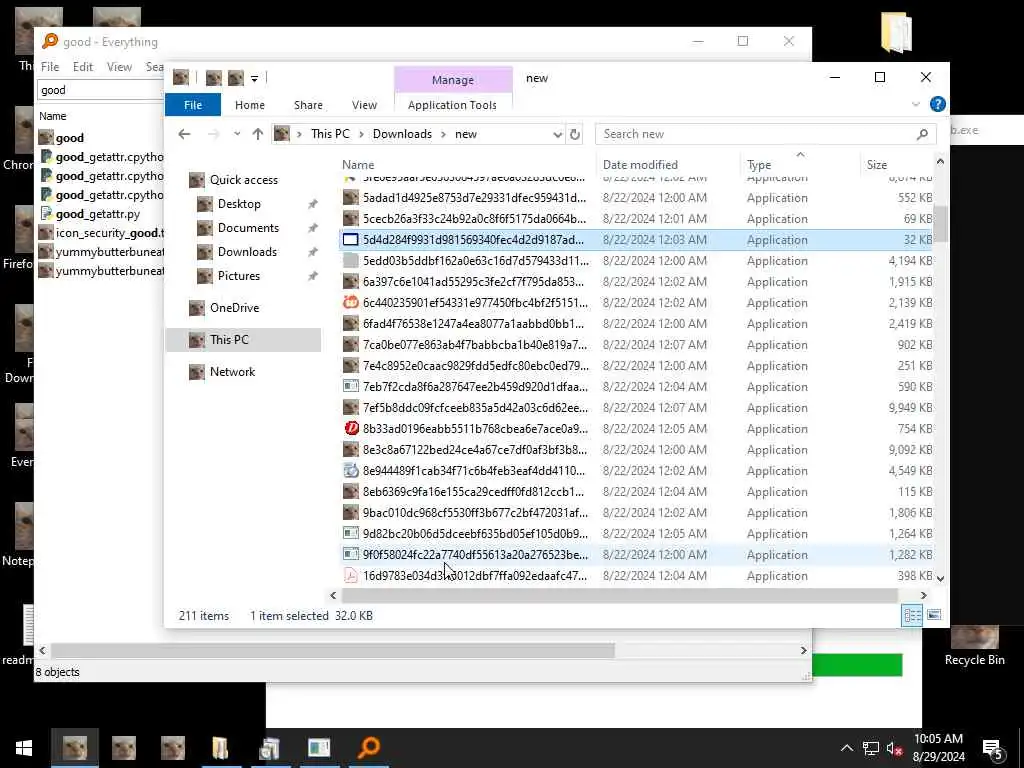The image size is (1024, 768).
Task: Refresh the 'new' folder address bar
Action: click(x=575, y=135)
